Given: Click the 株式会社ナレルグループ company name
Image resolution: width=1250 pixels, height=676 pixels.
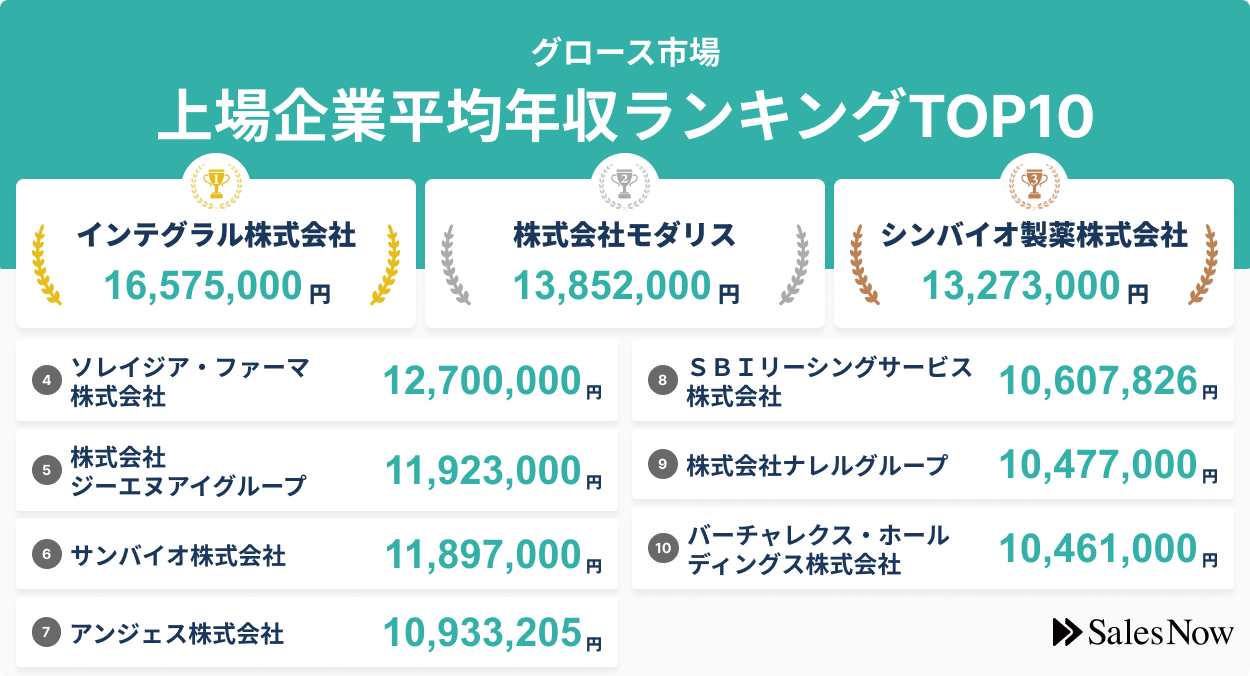Looking at the screenshot, I should pos(816,465).
